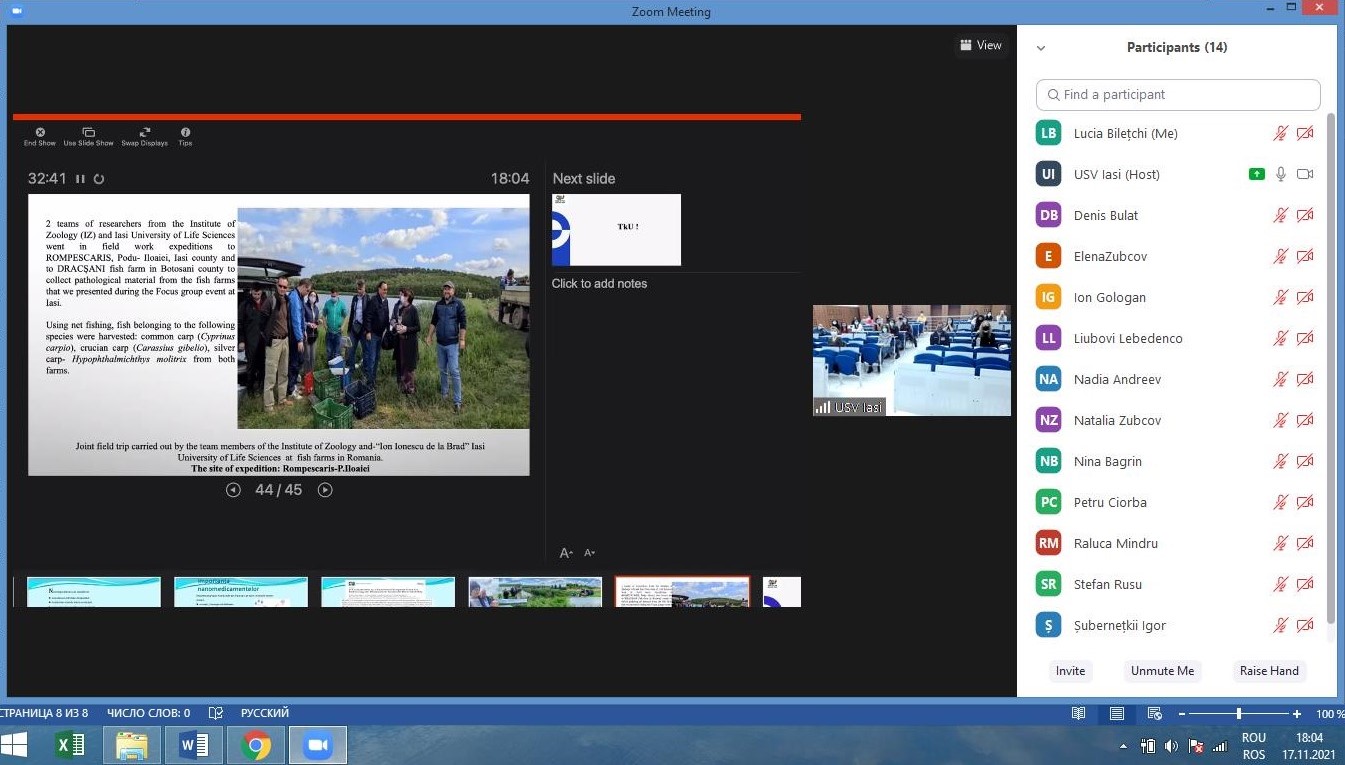Pause the presentation timer
Image resolution: width=1345 pixels, height=765 pixels.
[x=80, y=179]
